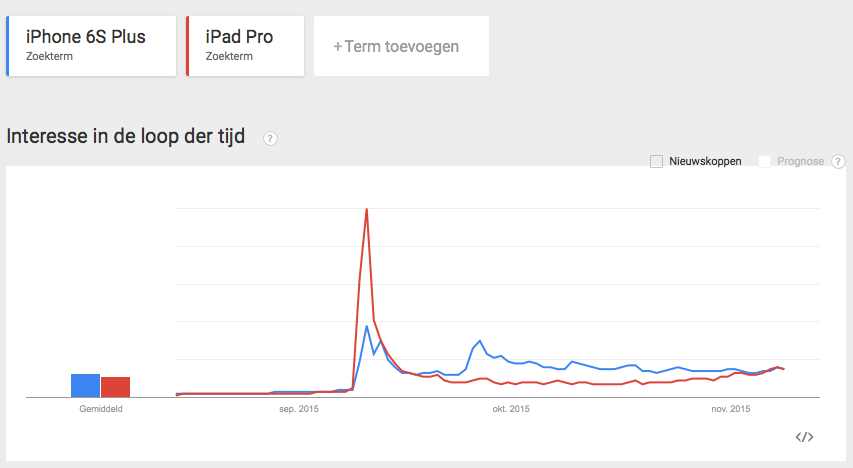Click the red Gemiddeld average bar
The height and width of the screenshot is (468, 853).
click(115, 386)
